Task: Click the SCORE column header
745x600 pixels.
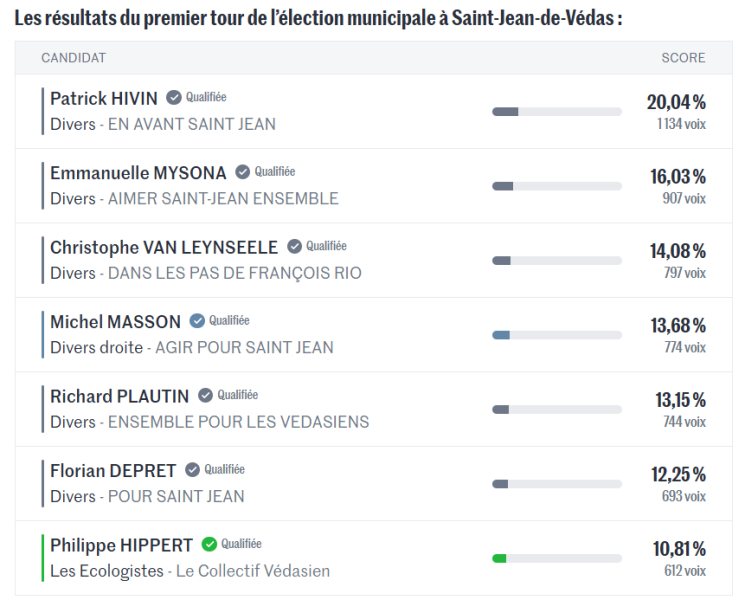Action: (683, 58)
